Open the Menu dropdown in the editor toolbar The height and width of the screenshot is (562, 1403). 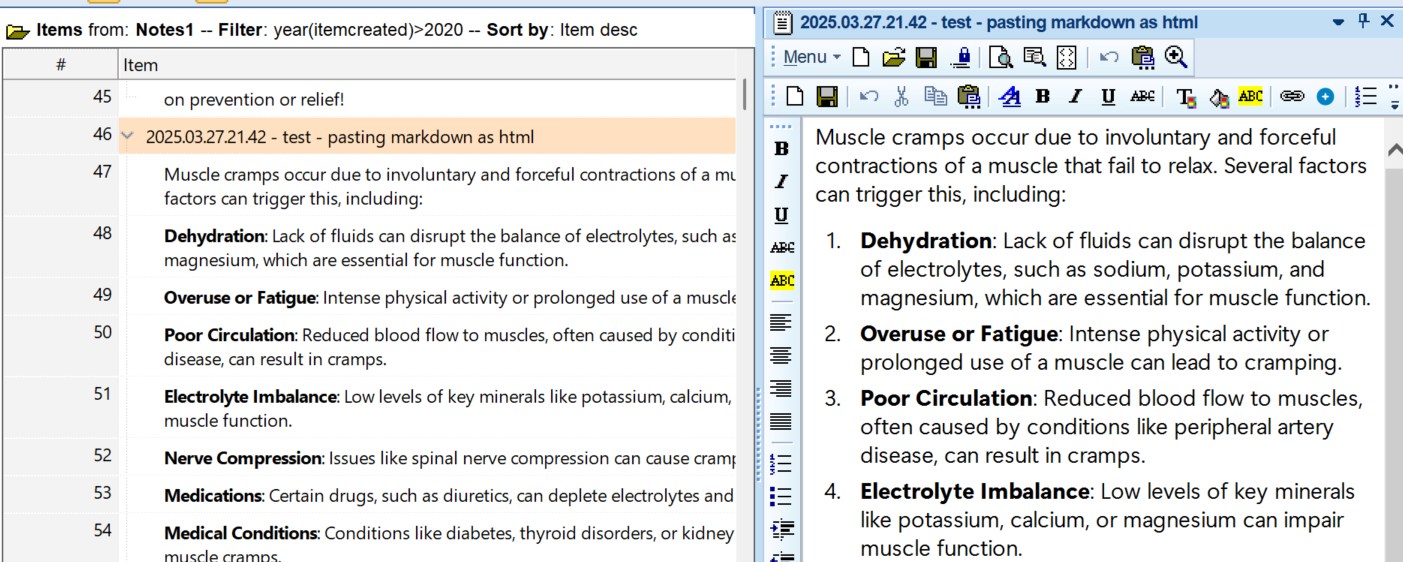(811, 58)
